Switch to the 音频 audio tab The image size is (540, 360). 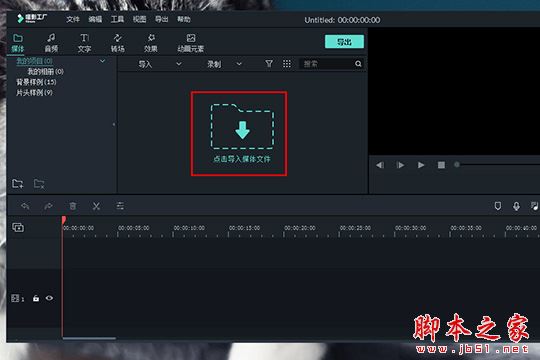(x=51, y=43)
